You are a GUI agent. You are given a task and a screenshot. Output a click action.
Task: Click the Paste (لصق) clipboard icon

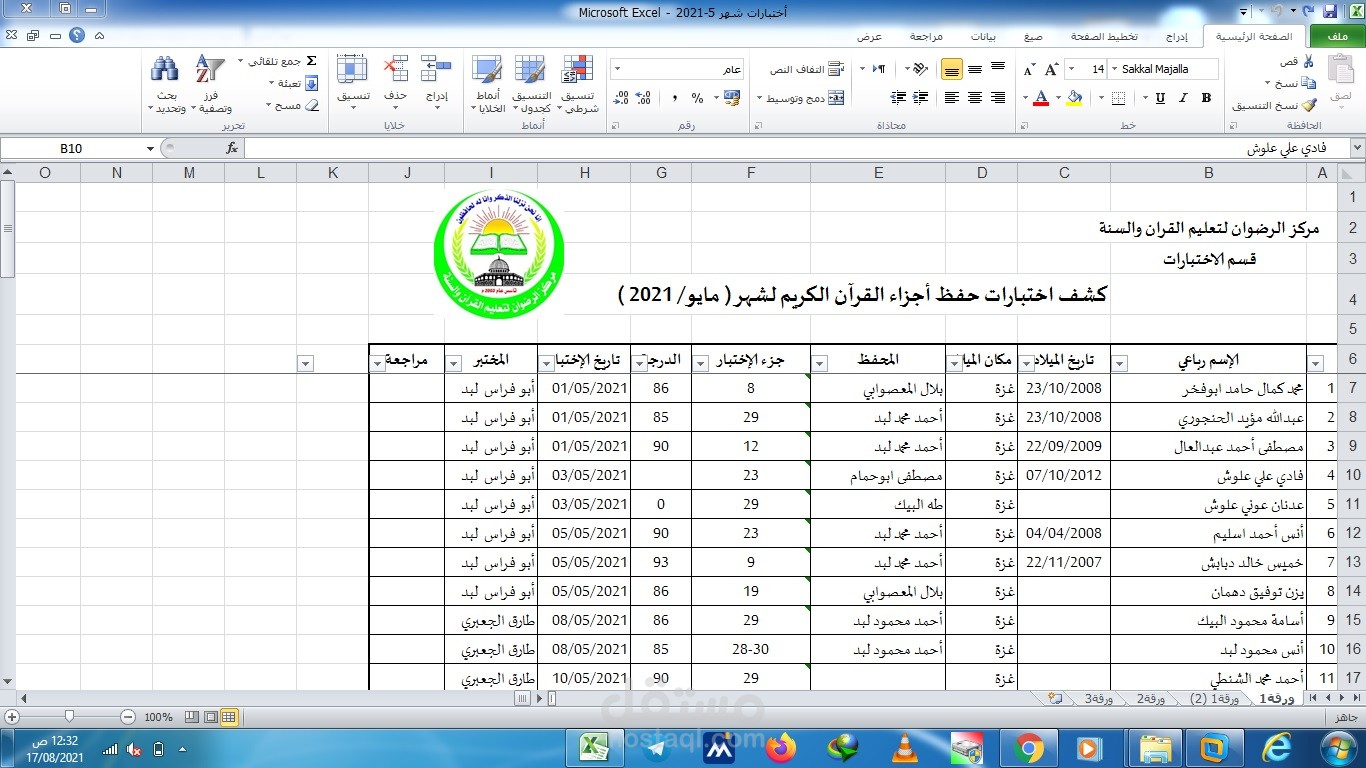tap(1341, 70)
